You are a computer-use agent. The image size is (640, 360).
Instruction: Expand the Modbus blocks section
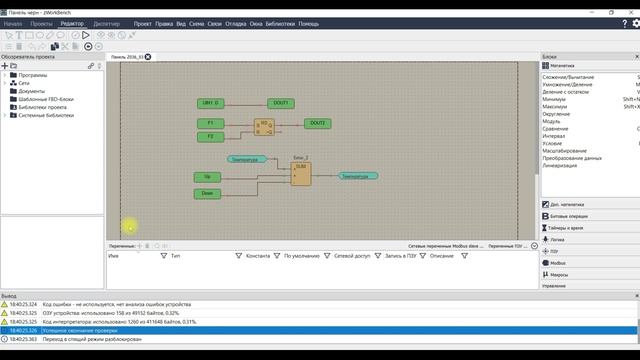click(x=590, y=263)
